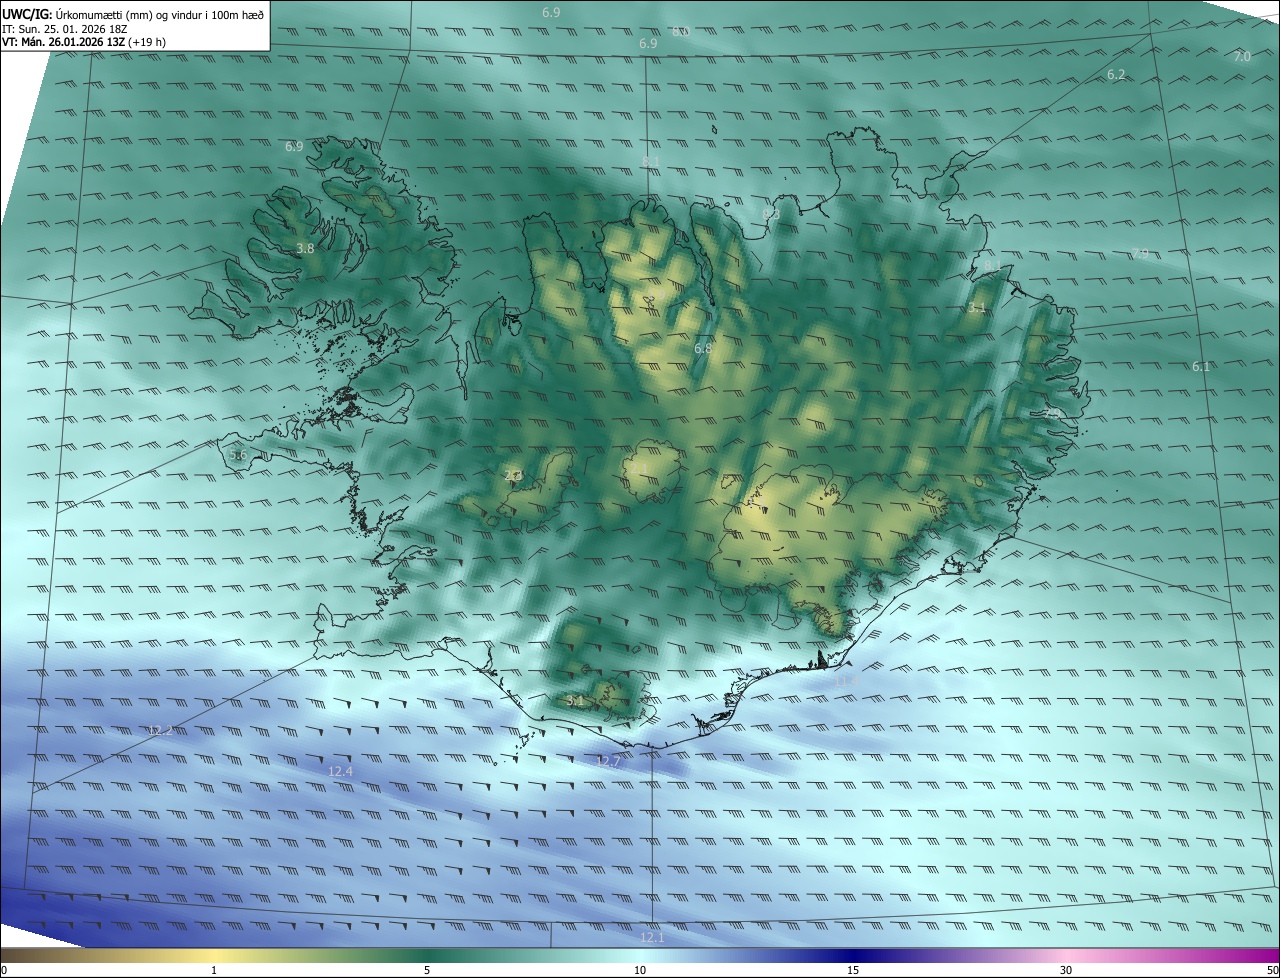Screen dimensions: 1280x978
Task: Click the 12.1 value above the colour scale
Action: (x=652, y=937)
